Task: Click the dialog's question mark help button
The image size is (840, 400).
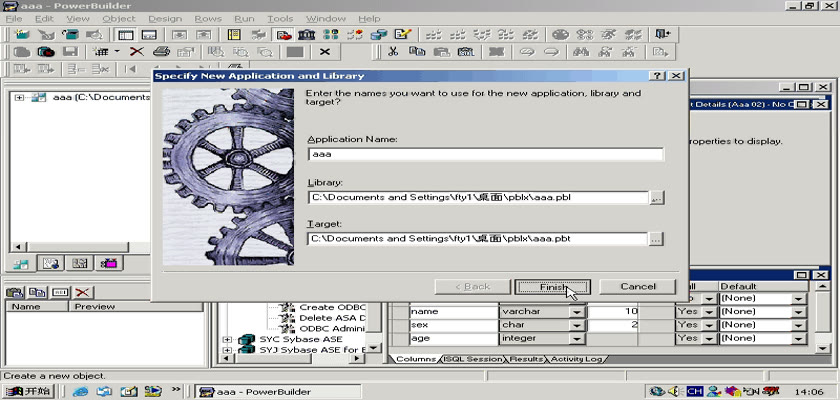Action: click(x=657, y=76)
